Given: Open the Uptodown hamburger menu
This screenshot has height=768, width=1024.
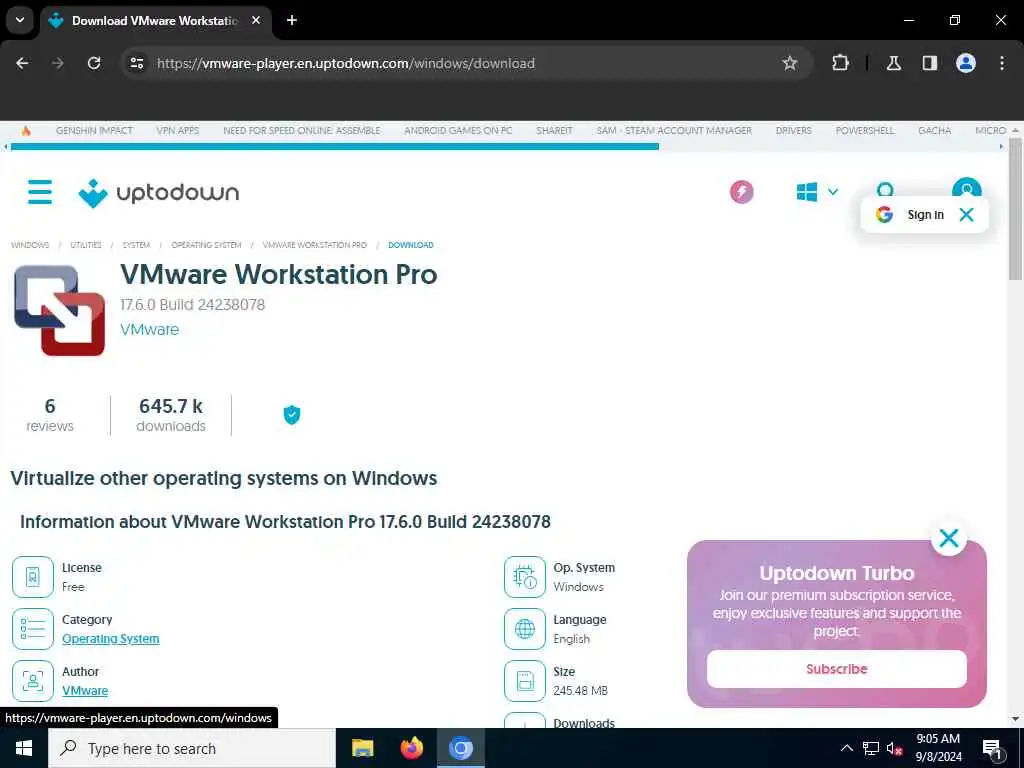Looking at the screenshot, I should coord(40,192).
